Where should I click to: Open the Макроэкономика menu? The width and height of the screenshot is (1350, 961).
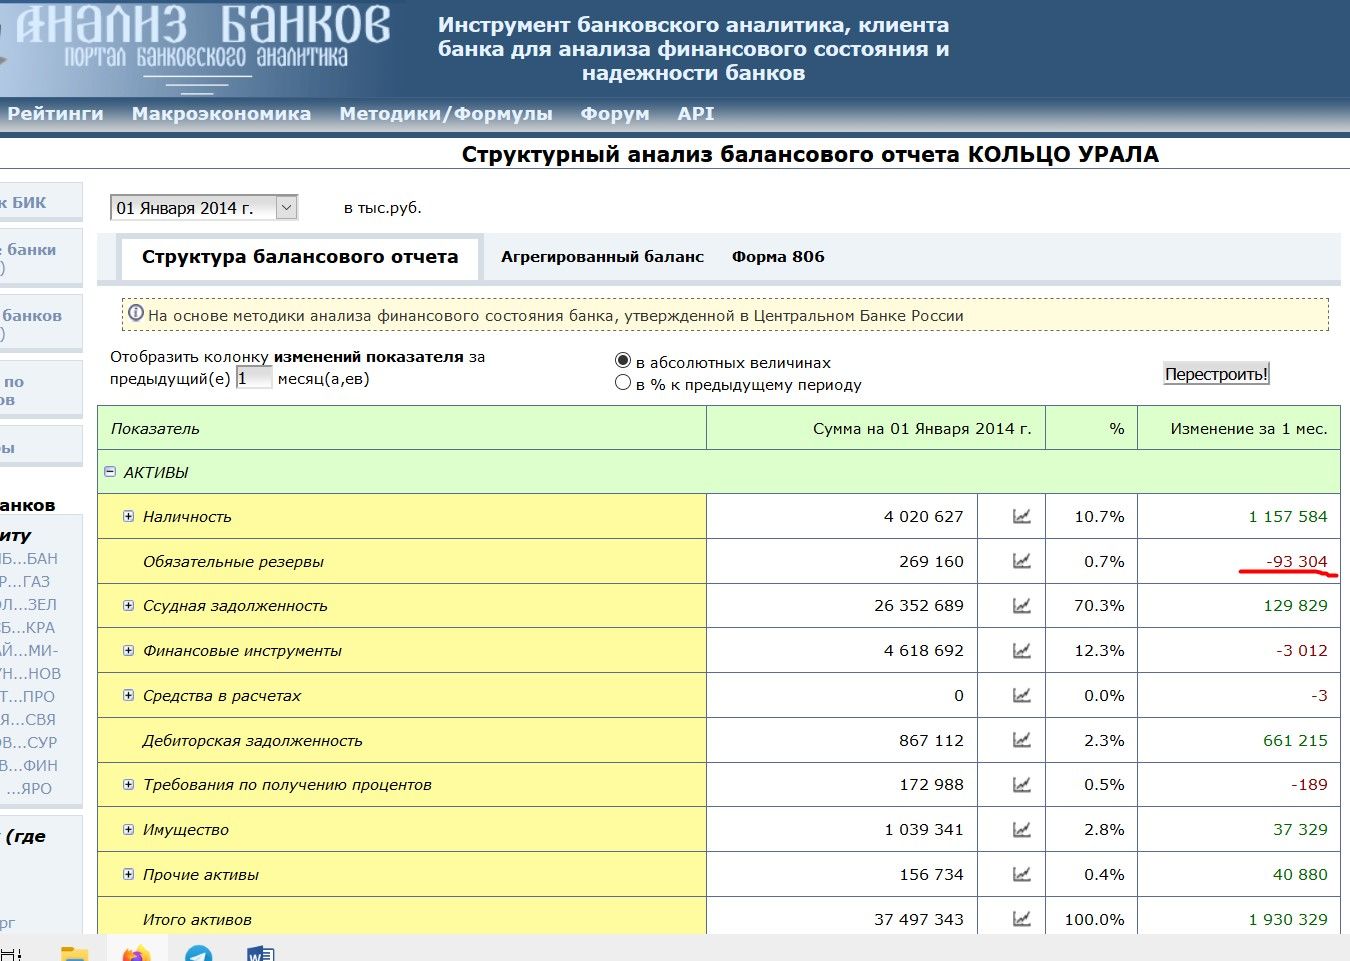pyautogui.click(x=221, y=114)
